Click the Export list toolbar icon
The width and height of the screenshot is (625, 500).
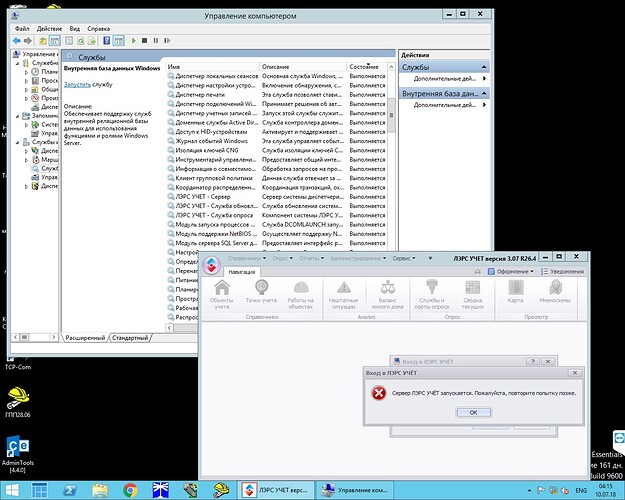pyautogui.click(x=92, y=40)
